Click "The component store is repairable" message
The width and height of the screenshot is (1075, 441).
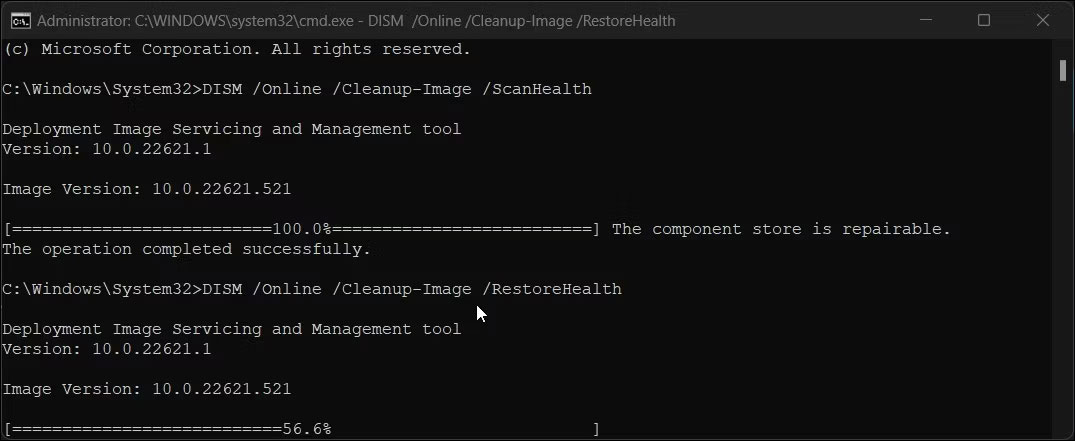click(781, 229)
